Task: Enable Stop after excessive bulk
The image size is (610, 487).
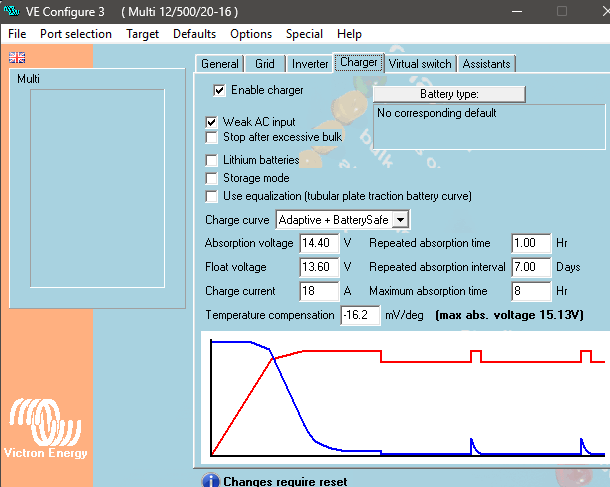Action: (211, 137)
